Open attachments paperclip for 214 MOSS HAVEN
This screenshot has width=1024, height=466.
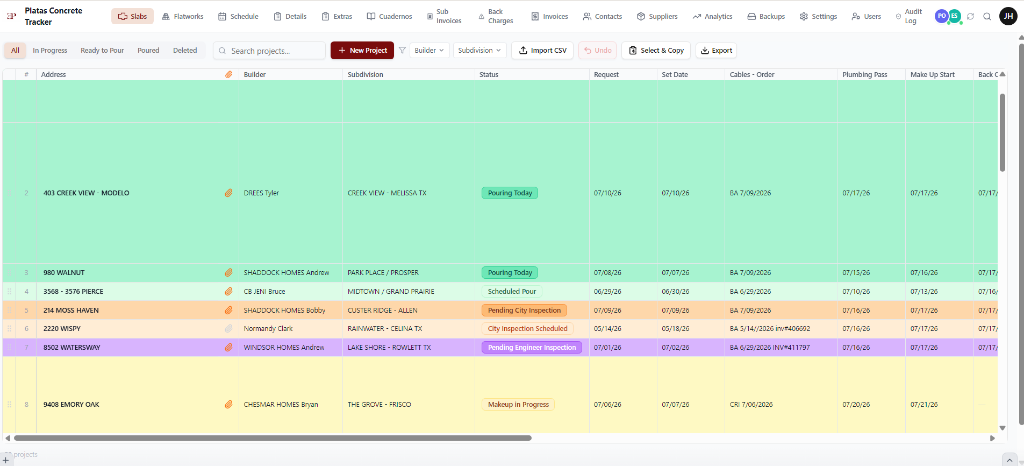coord(229,311)
